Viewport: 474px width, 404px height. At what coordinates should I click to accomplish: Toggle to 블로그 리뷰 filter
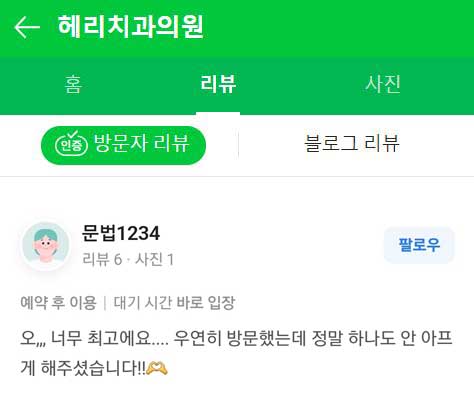coord(352,144)
